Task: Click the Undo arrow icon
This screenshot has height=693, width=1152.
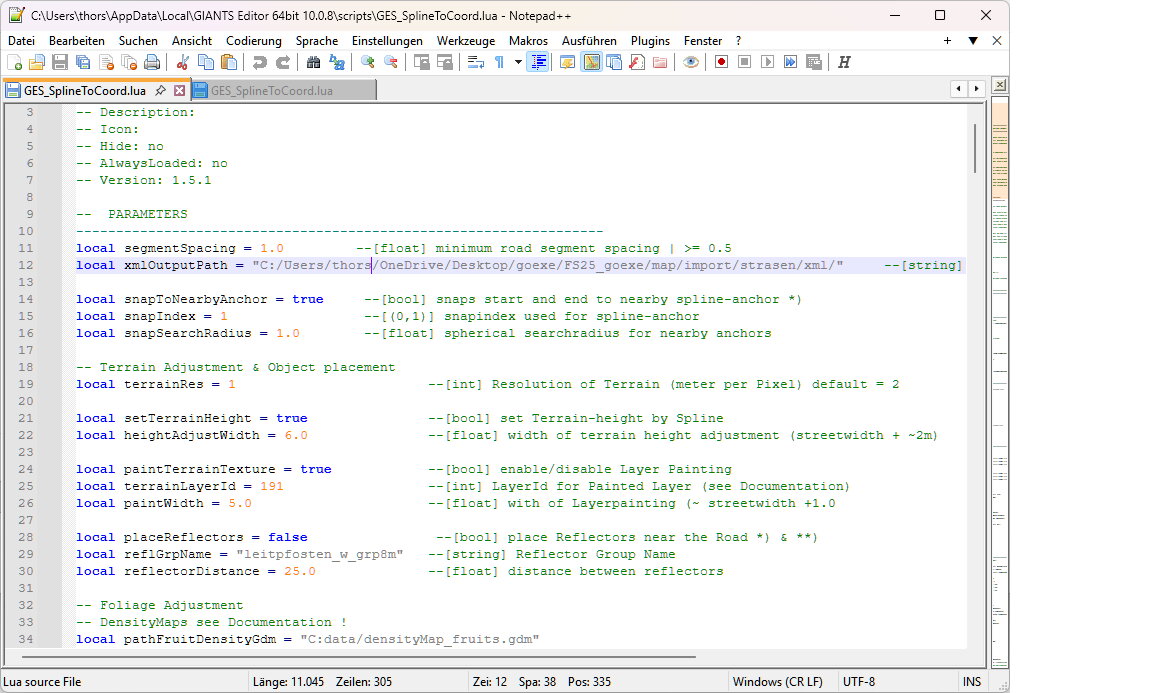Action: pos(260,62)
